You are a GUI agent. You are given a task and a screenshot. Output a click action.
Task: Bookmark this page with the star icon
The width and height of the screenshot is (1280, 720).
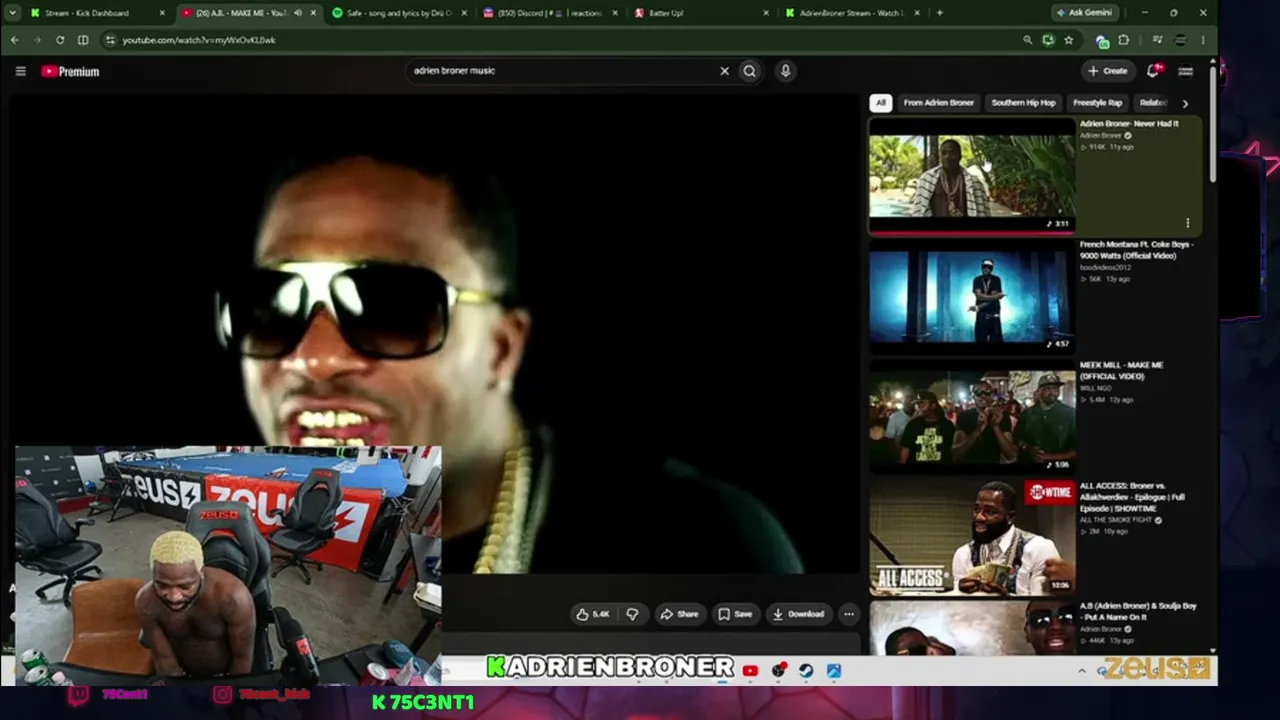(x=1068, y=40)
